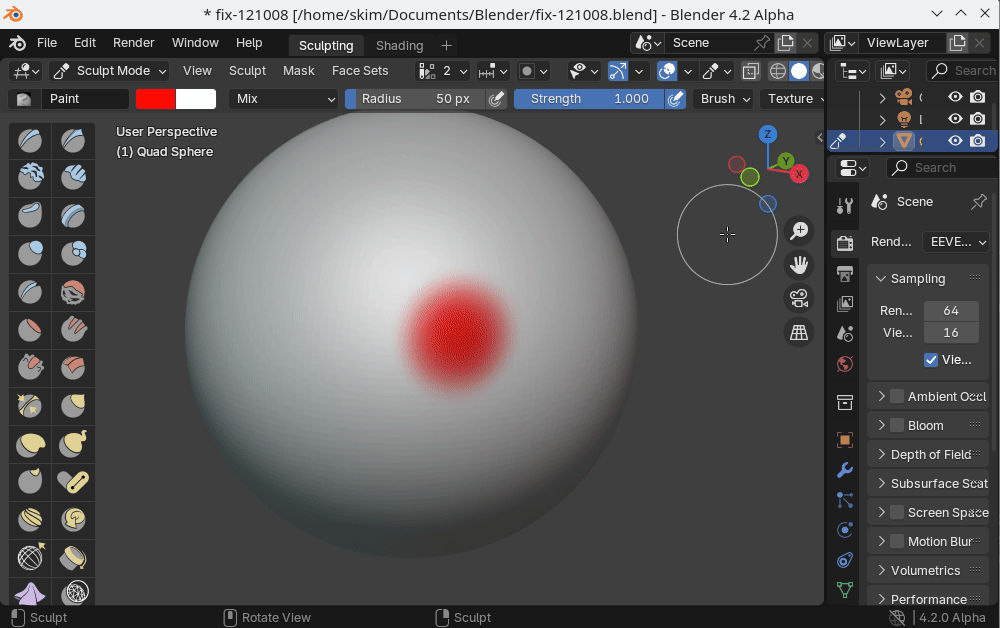This screenshot has height=628, width=1000.
Task: Expand the selected outliner row arrow
Action: (882, 141)
